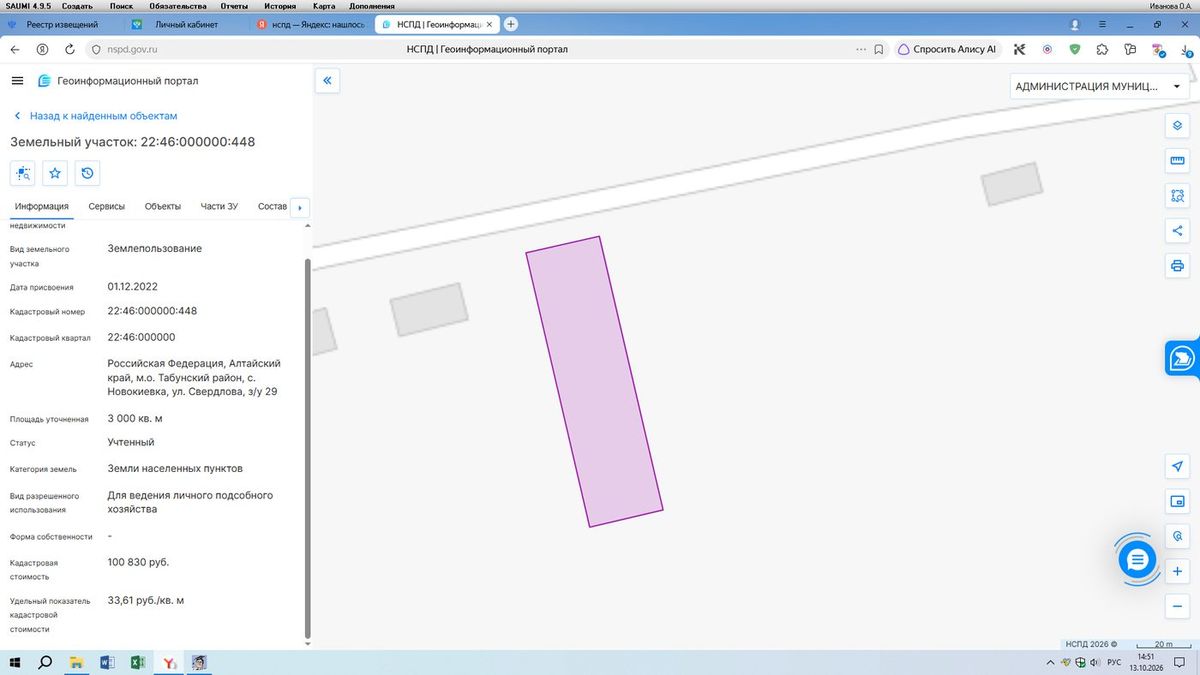Select the Информация tab
Image resolution: width=1200 pixels, height=675 pixels.
point(42,207)
